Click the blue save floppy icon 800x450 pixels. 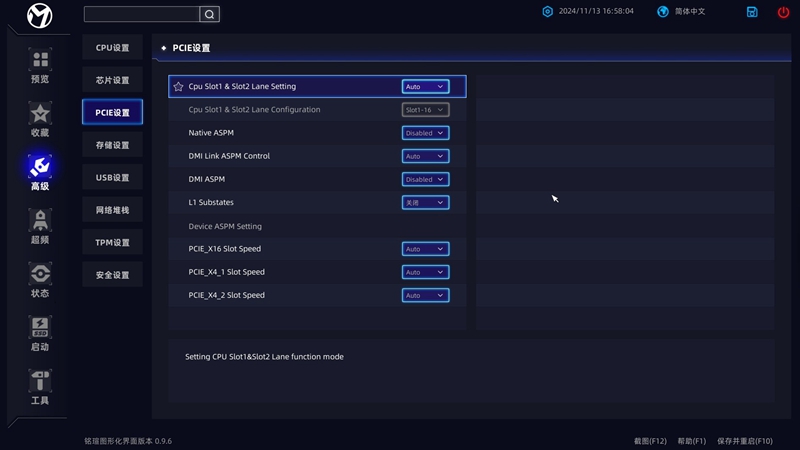point(752,12)
